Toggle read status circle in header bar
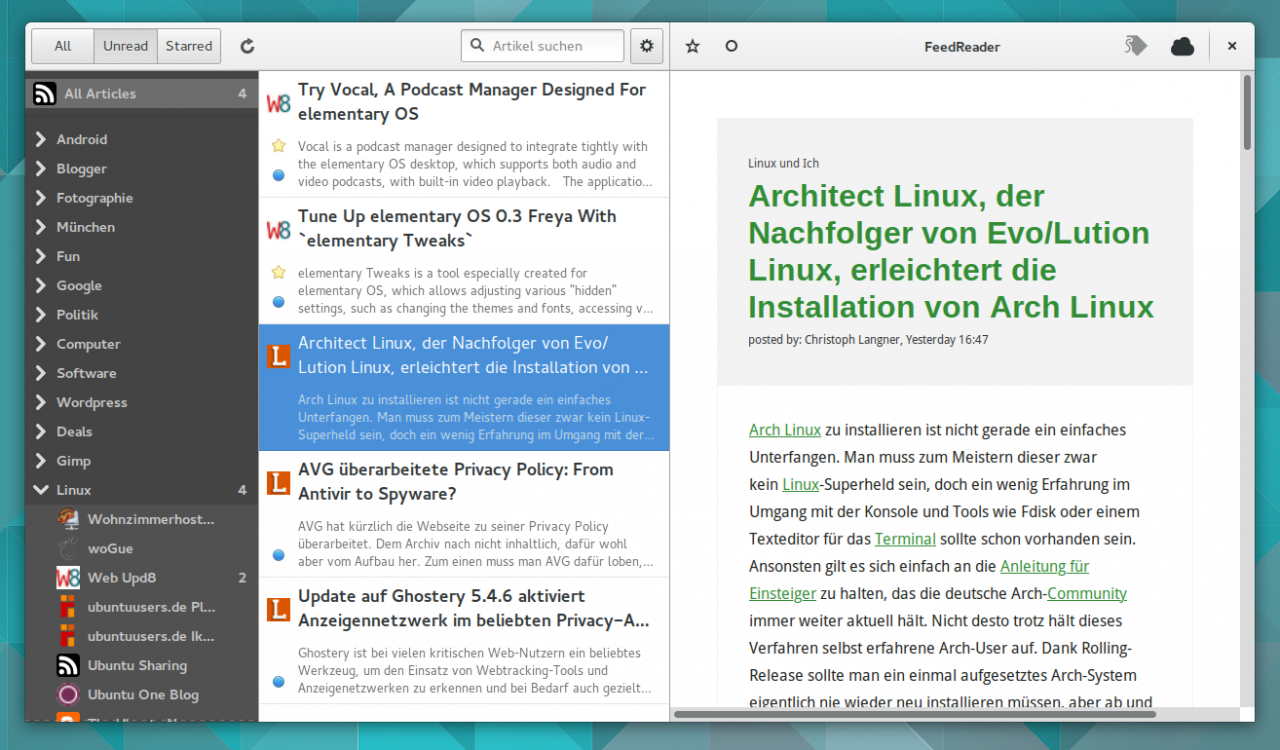 coord(731,46)
